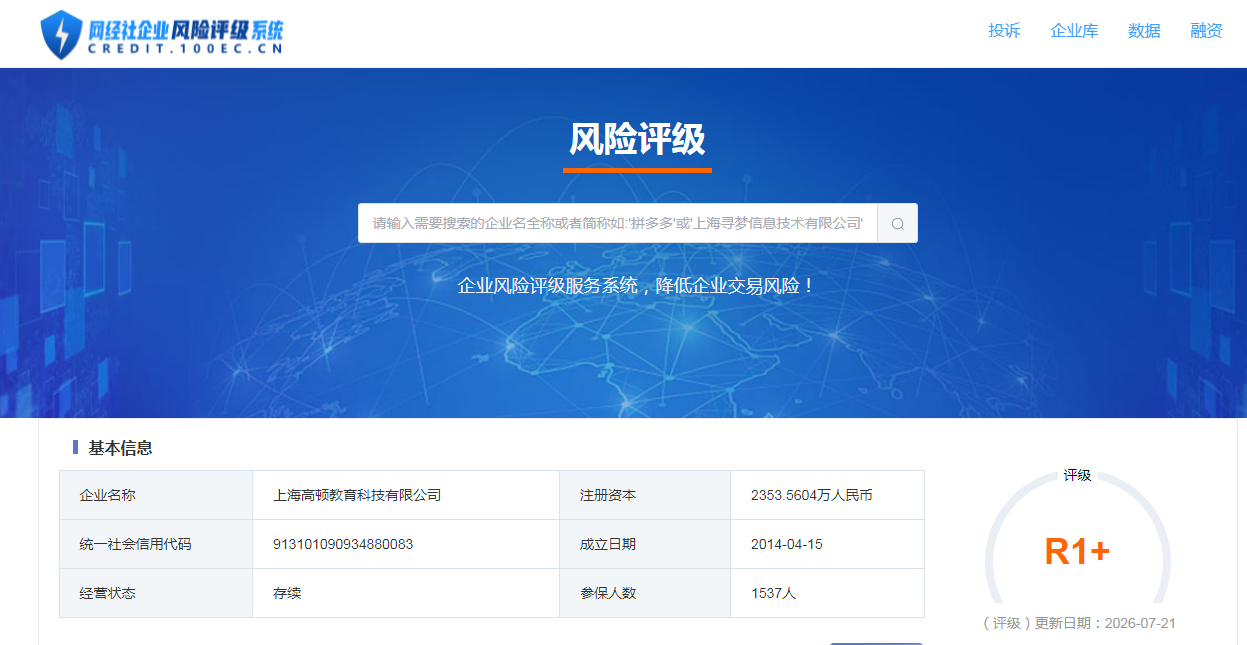
Task: Click the magnifier search icon
Action: click(897, 223)
